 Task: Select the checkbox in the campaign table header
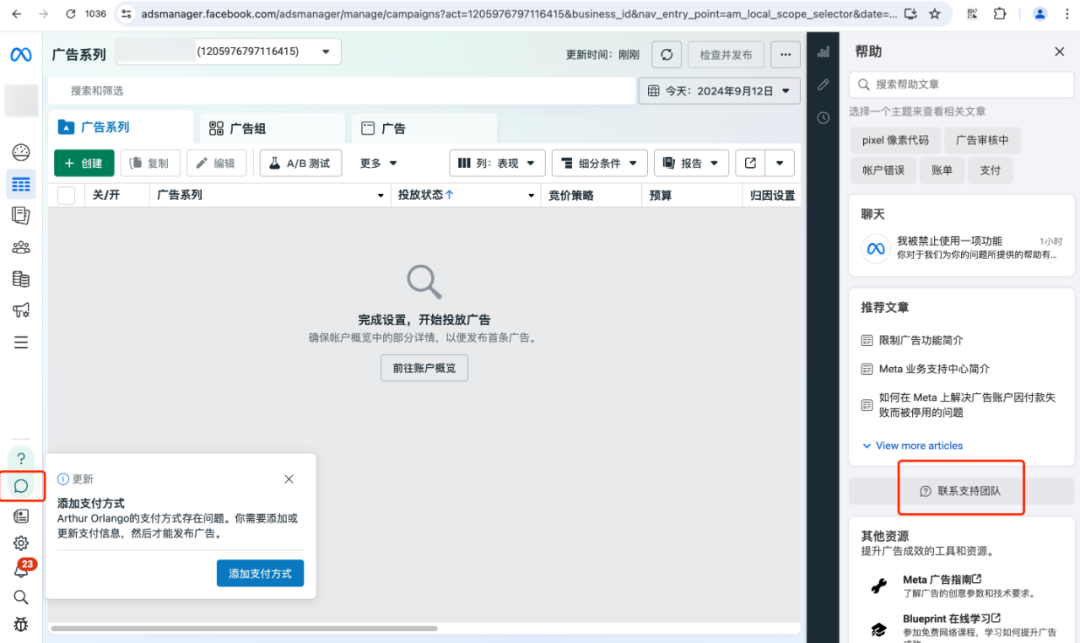tap(65, 195)
